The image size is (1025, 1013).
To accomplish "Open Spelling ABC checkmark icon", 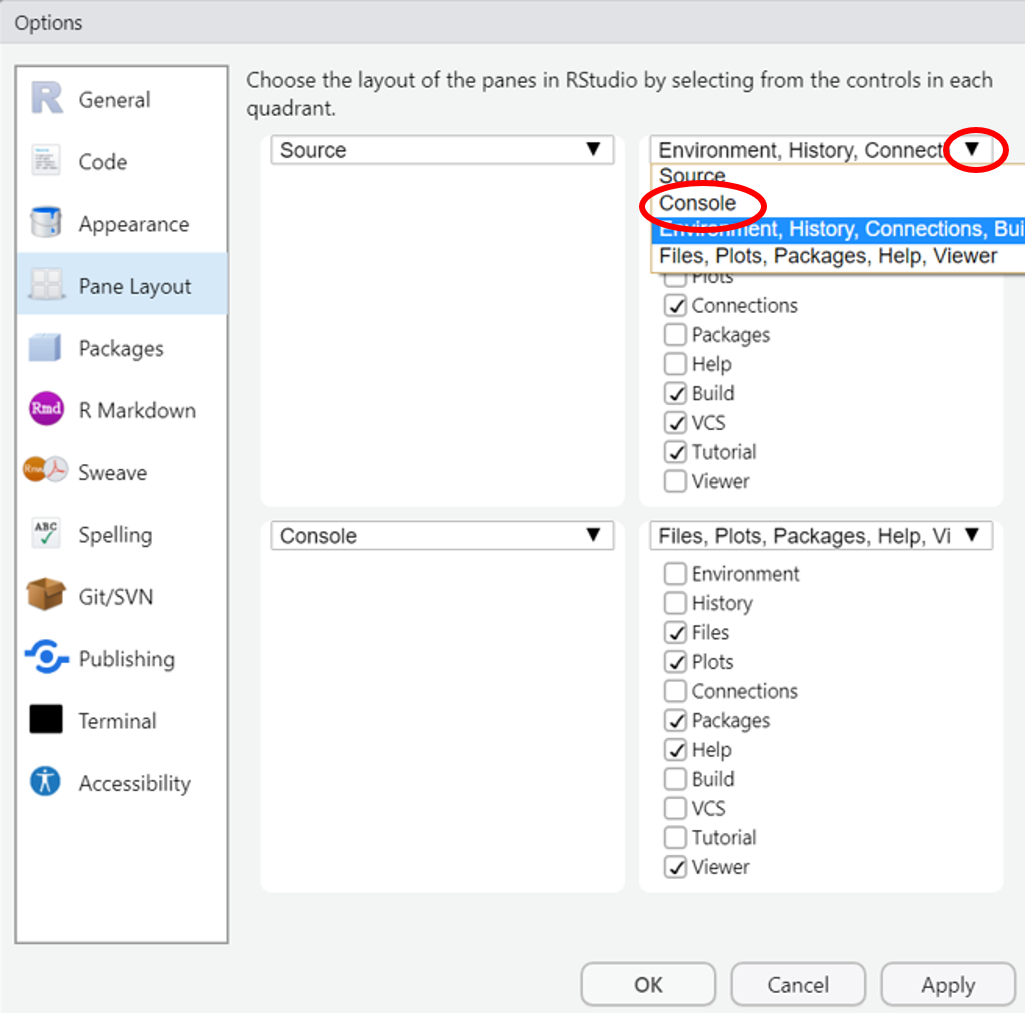I will pyautogui.click(x=47, y=534).
